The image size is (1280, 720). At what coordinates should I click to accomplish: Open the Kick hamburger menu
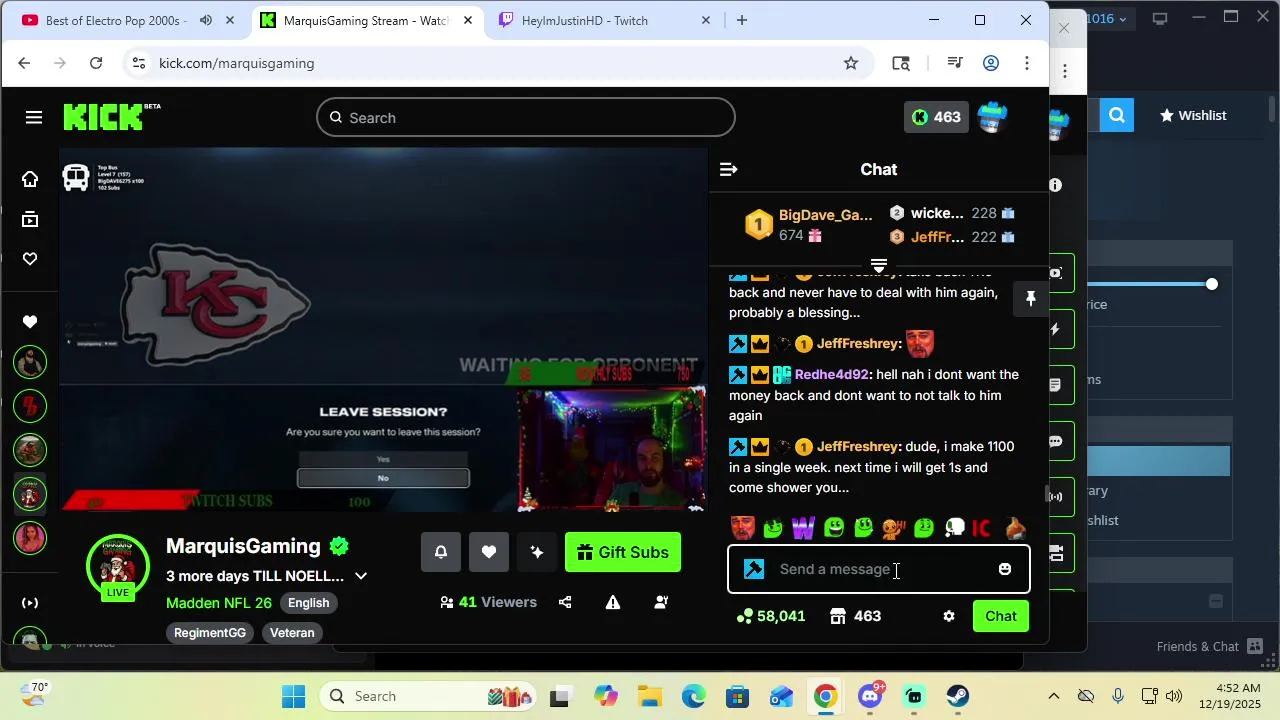[x=34, y=118]
